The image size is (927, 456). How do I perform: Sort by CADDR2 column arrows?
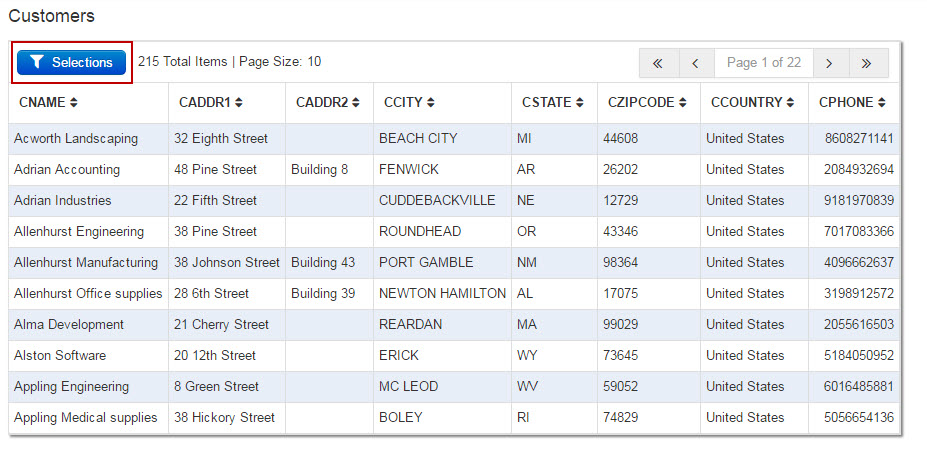355,102
